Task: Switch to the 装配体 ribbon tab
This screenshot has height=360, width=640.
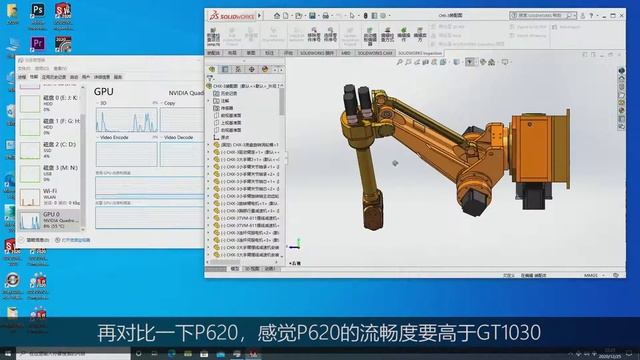Action: (213, 53)
